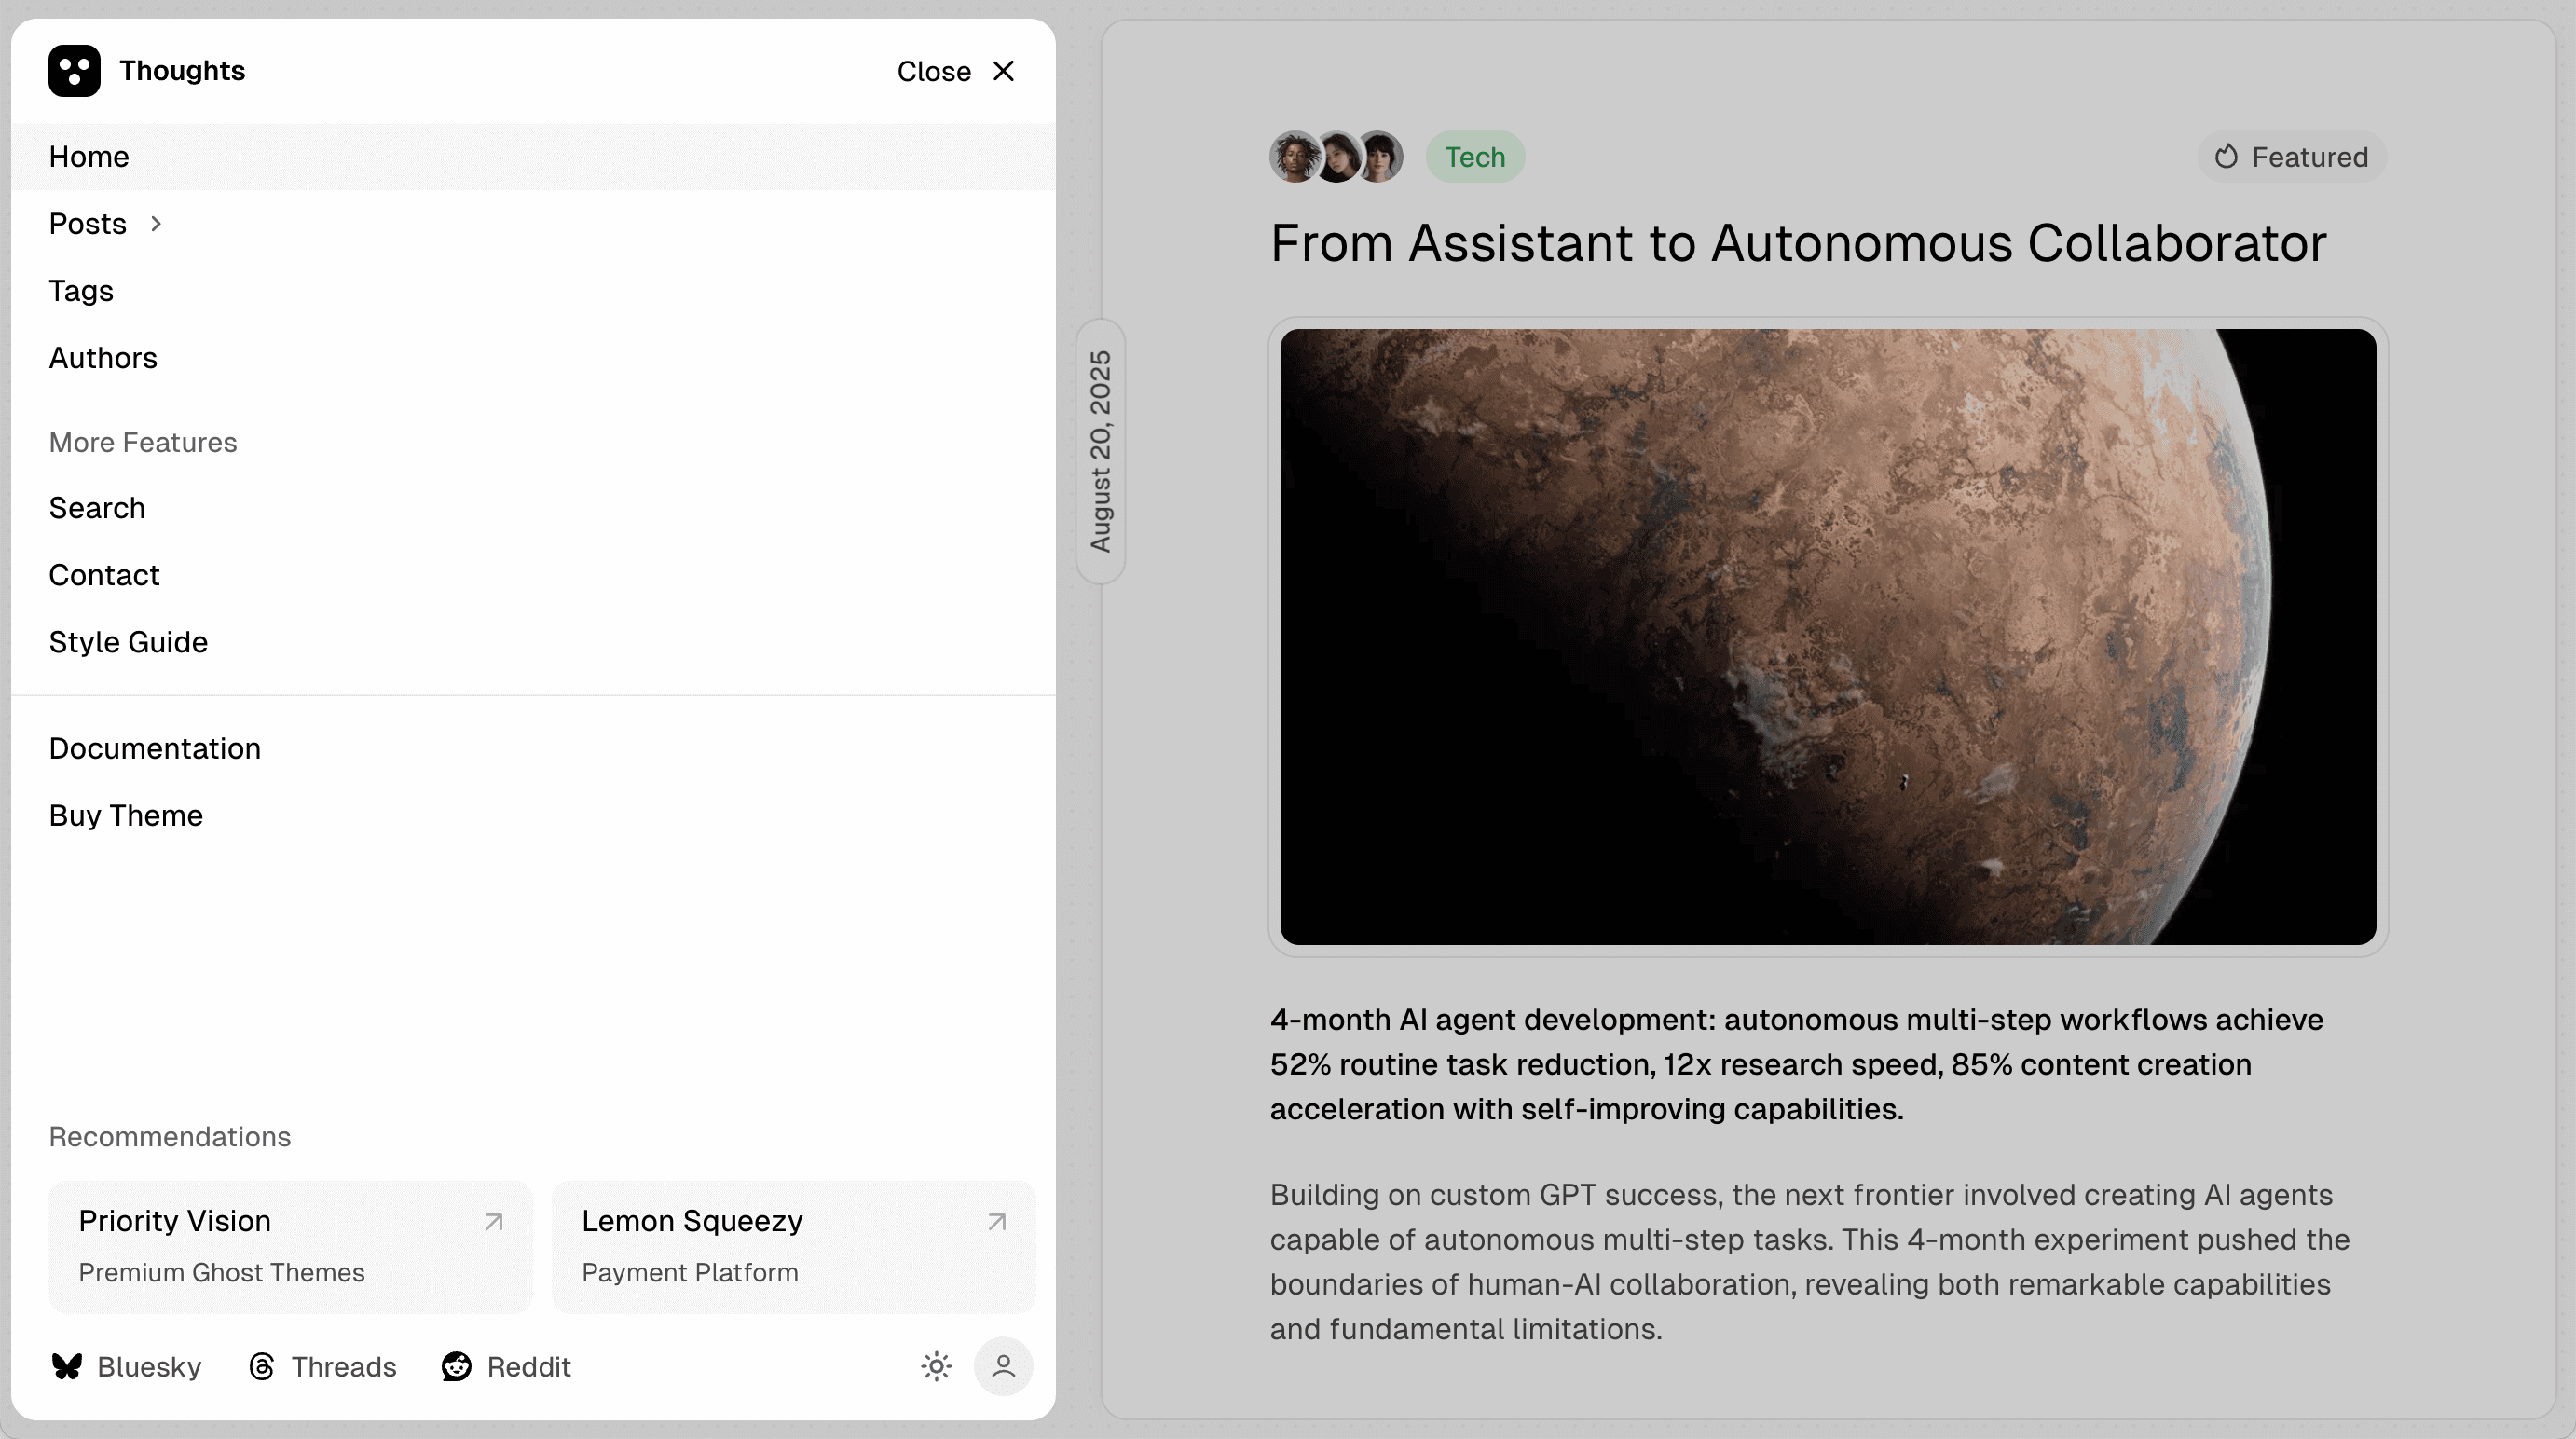The width and height of the screenshot is (2576, 1439).
Task: Open Search from More Features
Action: (x=97, y=508)
